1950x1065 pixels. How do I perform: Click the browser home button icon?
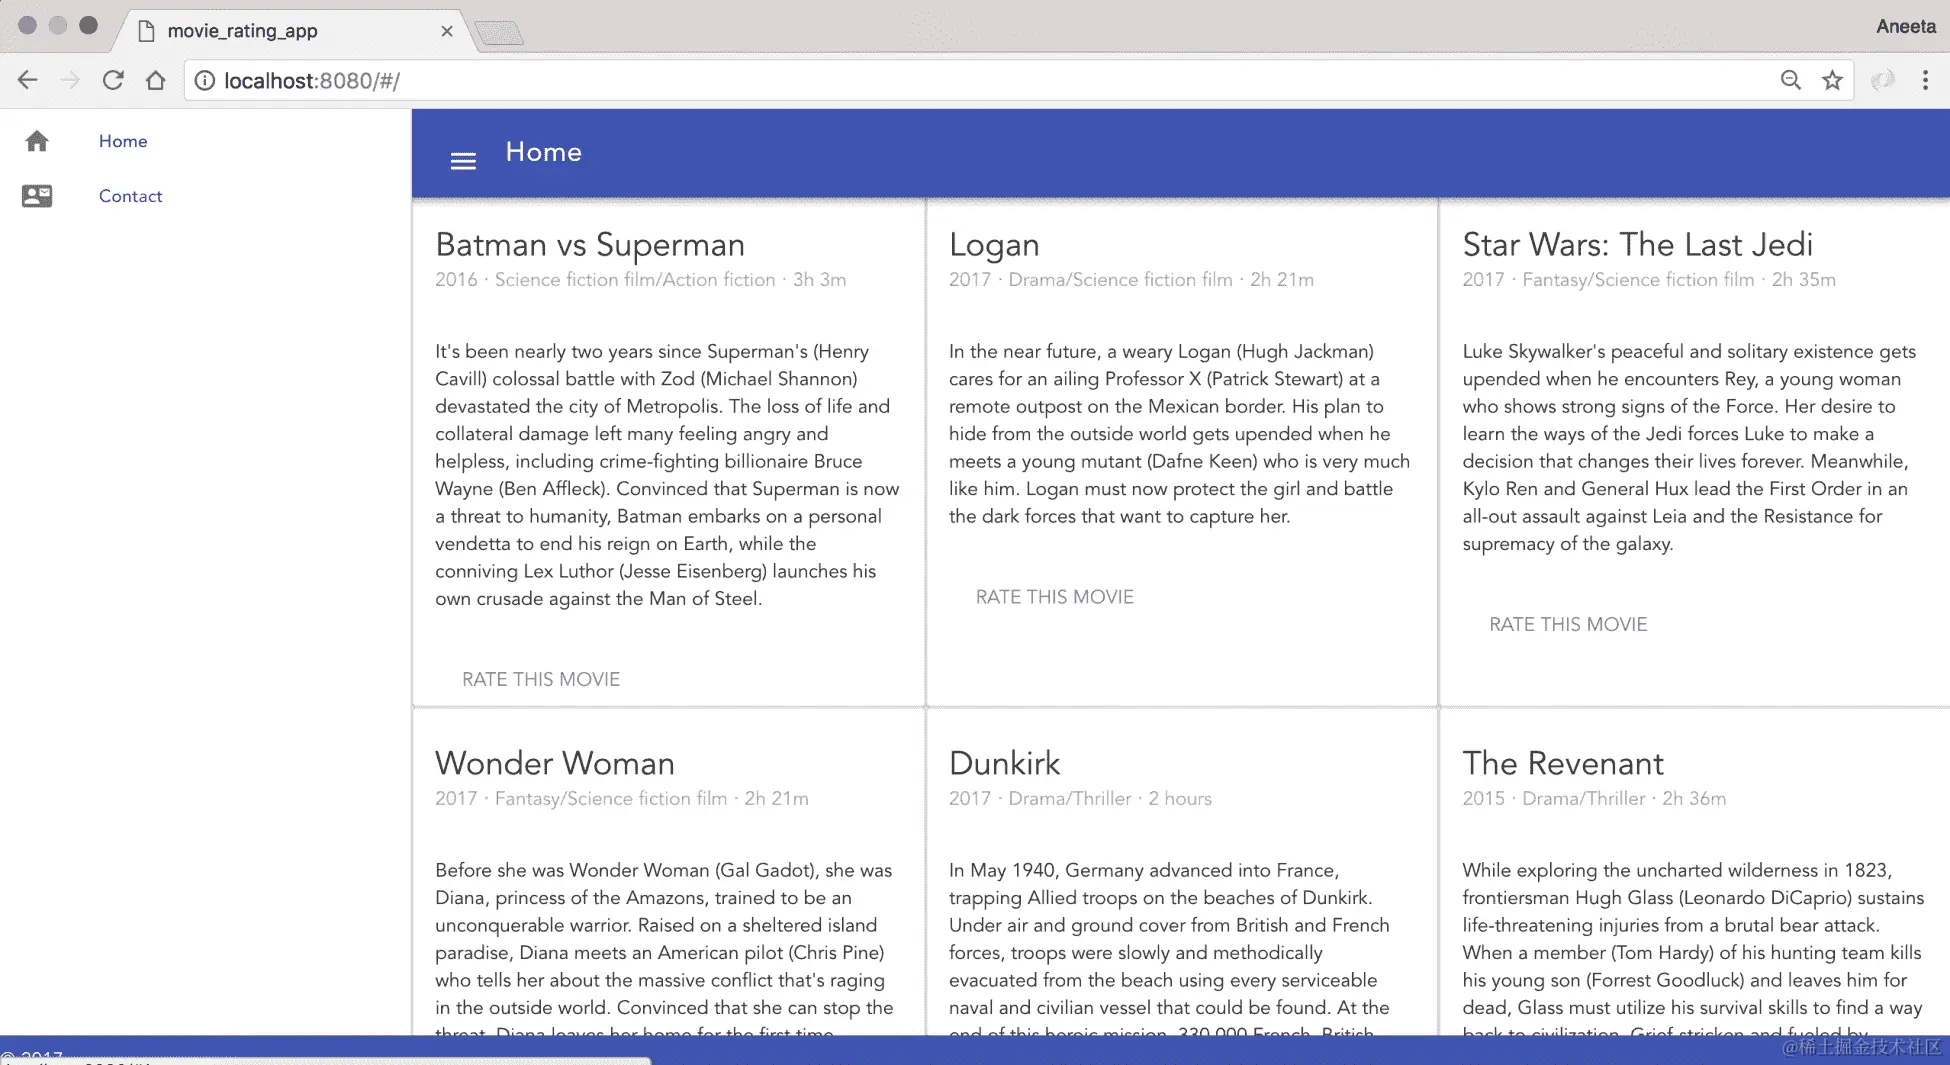155,80
